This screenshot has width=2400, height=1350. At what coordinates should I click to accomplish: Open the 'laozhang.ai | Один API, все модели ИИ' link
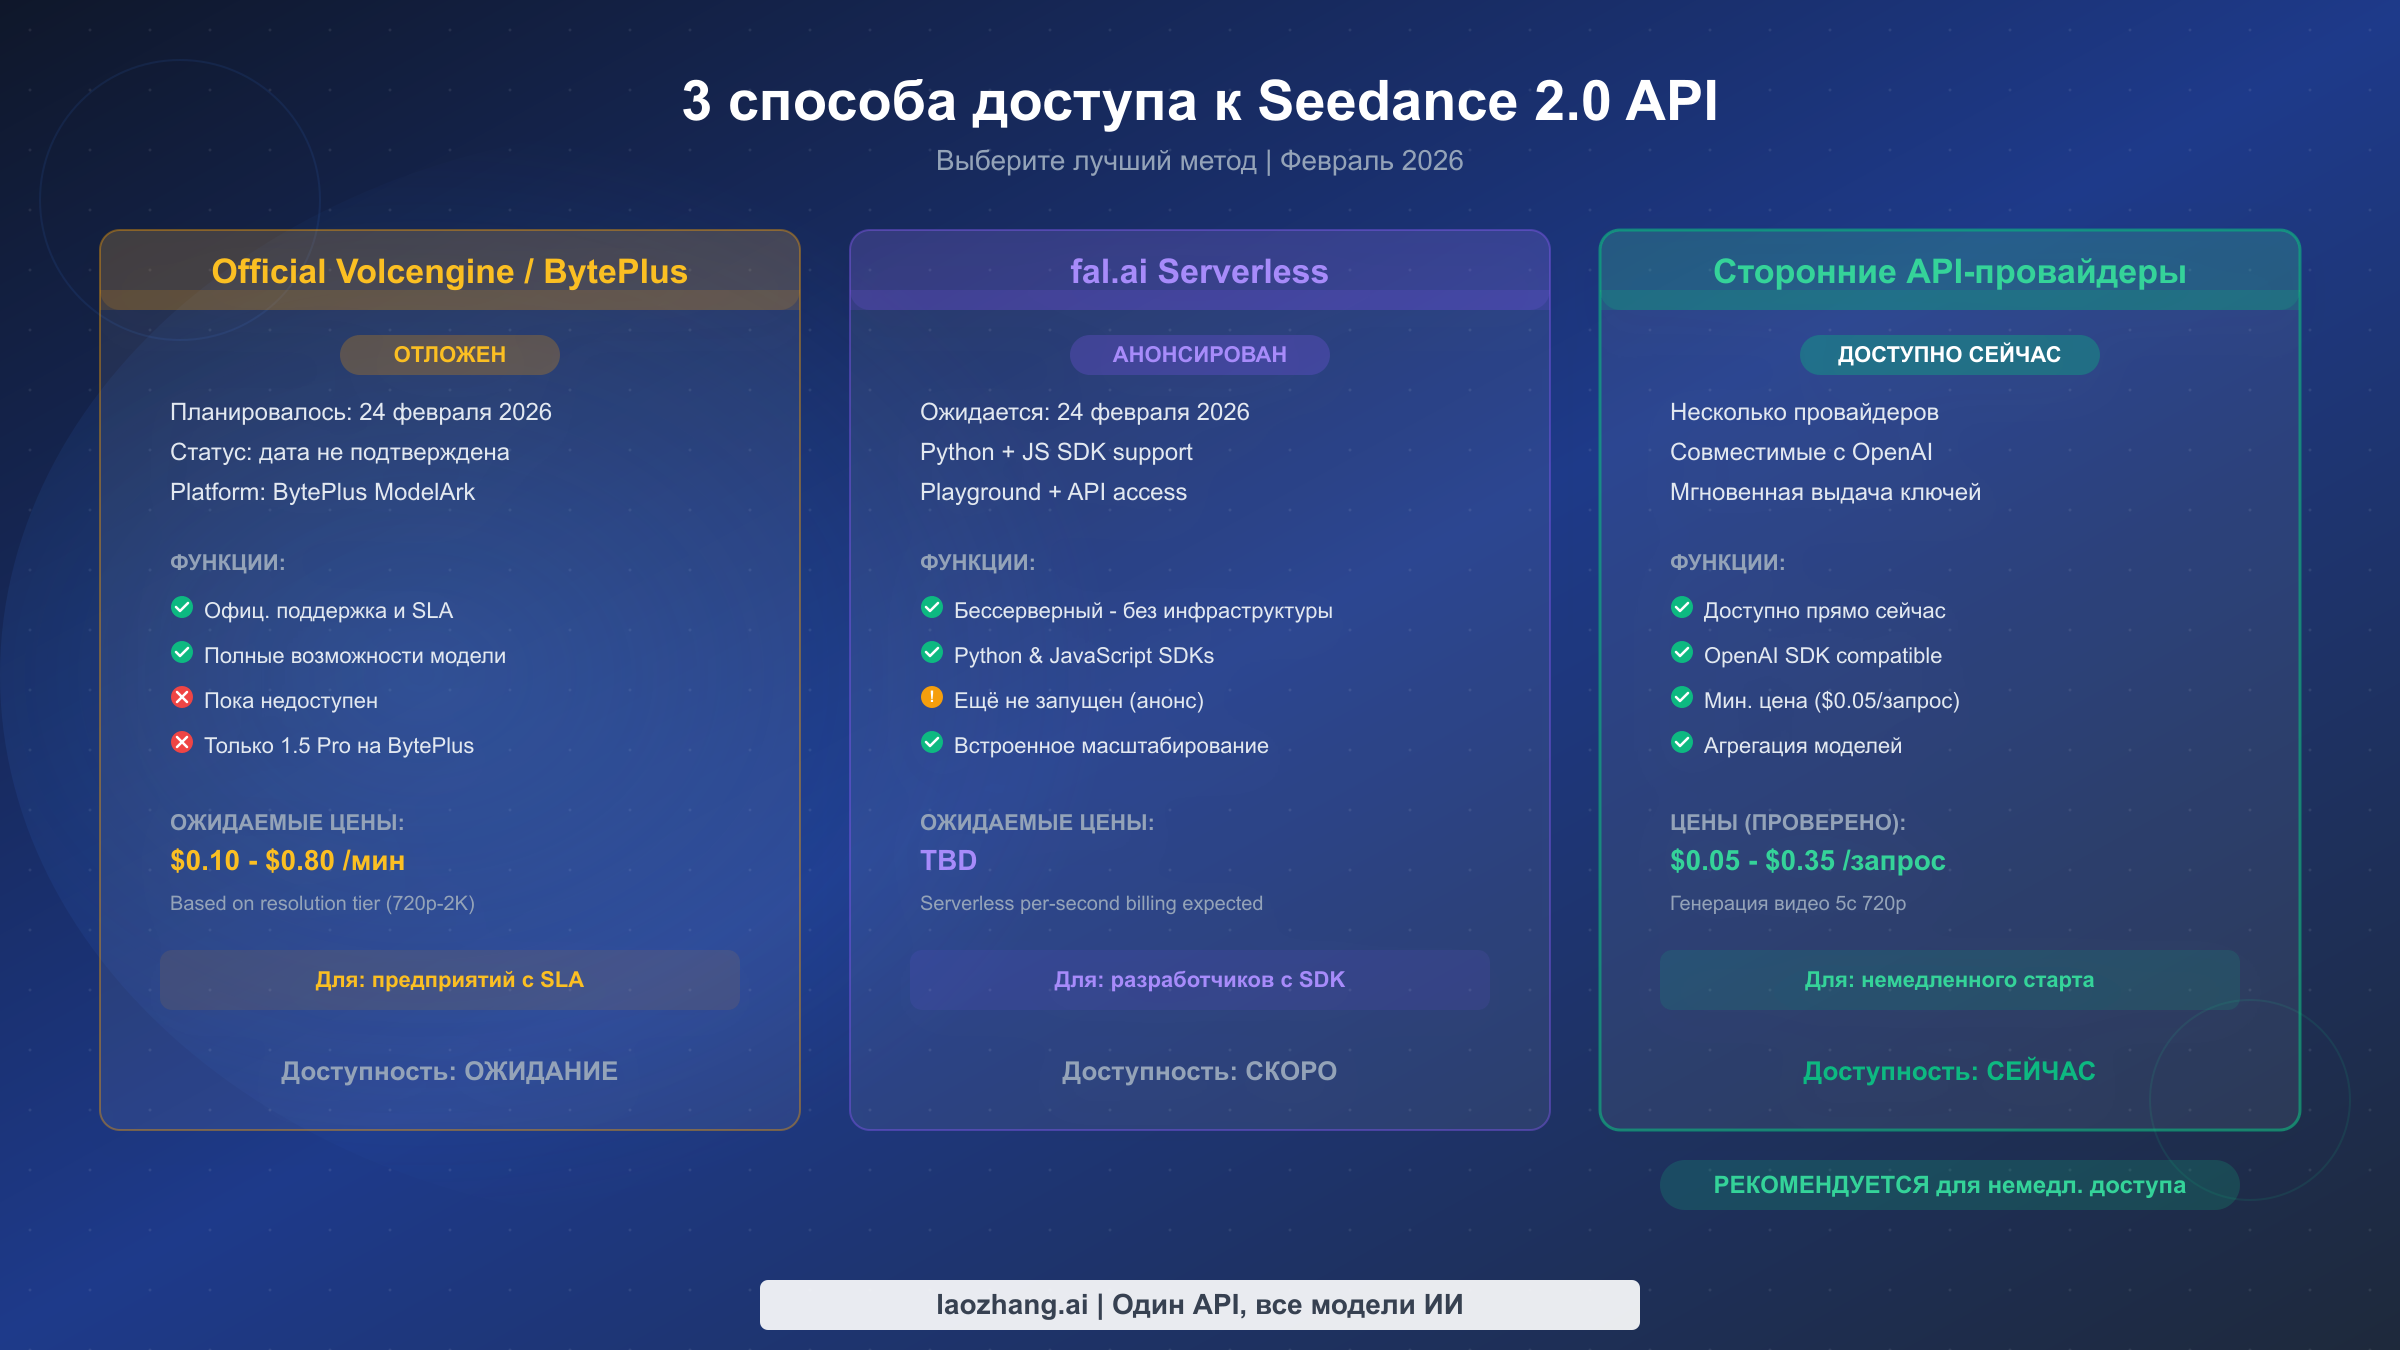[x=1199, y=1304]
